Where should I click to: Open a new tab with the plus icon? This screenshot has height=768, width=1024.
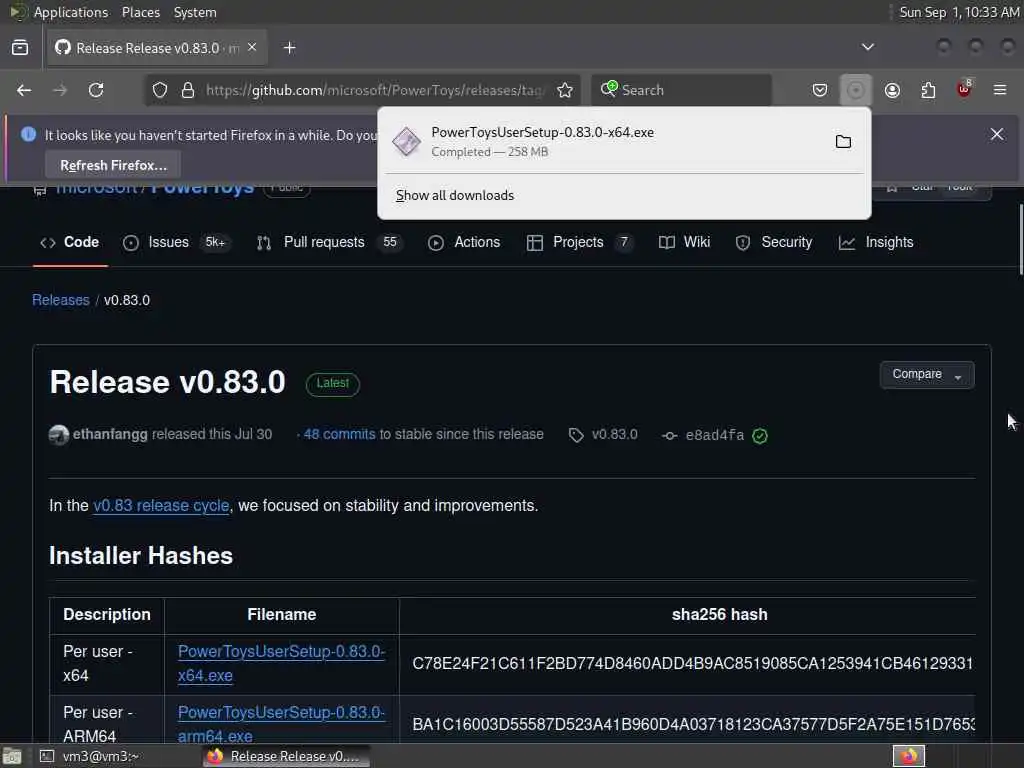coord(290,48)
